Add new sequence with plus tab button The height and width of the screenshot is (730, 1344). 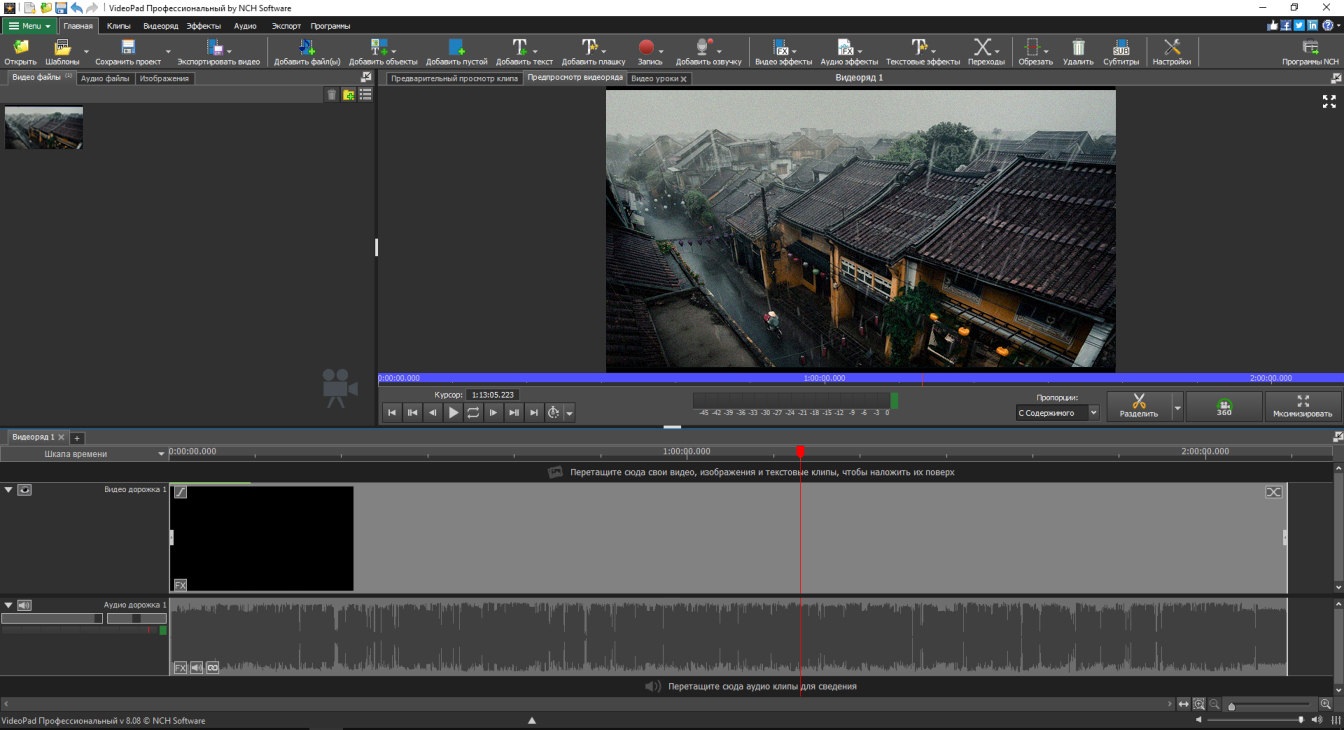point(77,438)
